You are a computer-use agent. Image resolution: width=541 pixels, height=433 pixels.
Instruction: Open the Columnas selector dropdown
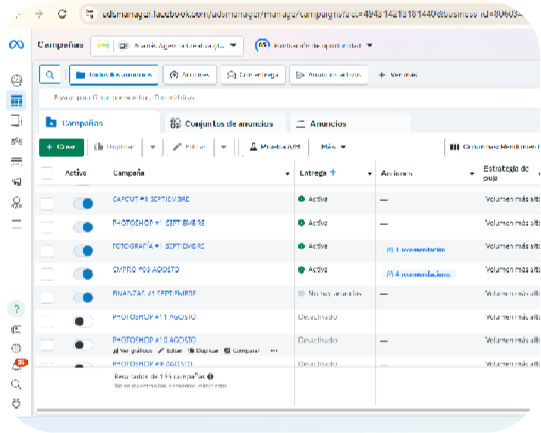(x=493, y=147)
